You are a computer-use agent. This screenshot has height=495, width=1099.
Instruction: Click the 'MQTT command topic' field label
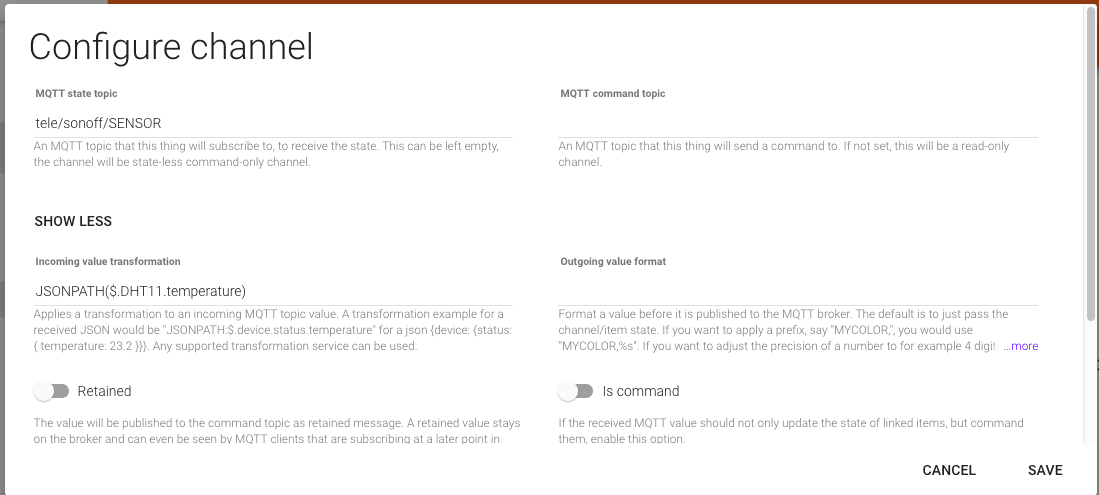[x=612, y=94]
